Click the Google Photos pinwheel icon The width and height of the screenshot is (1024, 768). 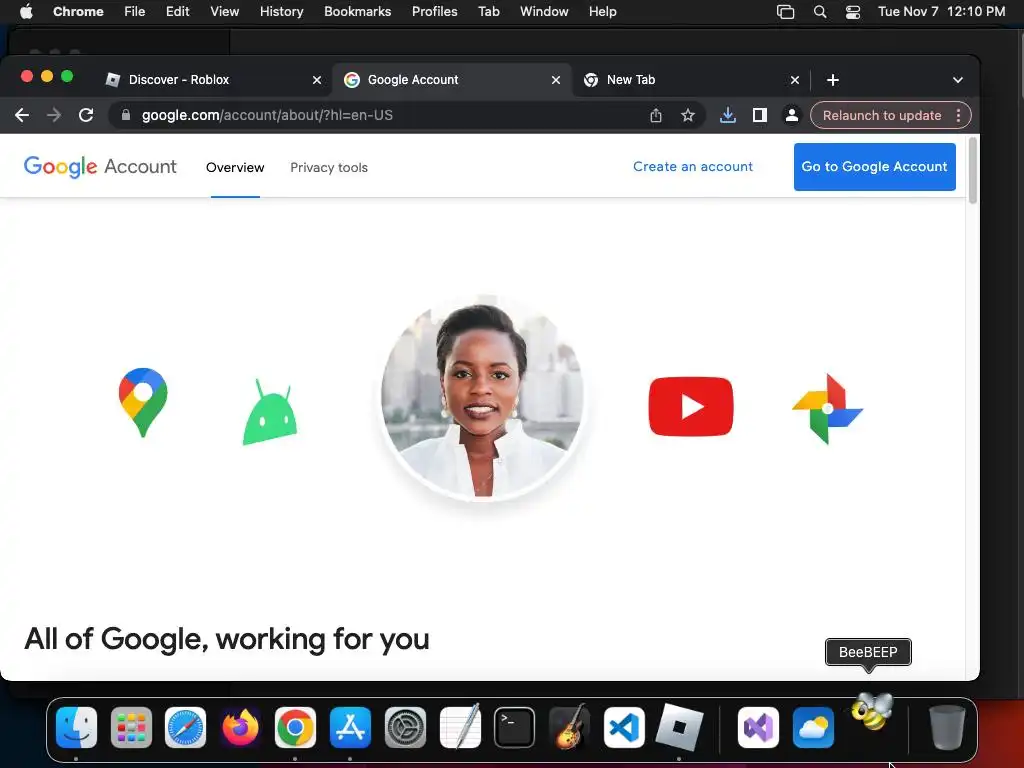click(x=827, y=409)
